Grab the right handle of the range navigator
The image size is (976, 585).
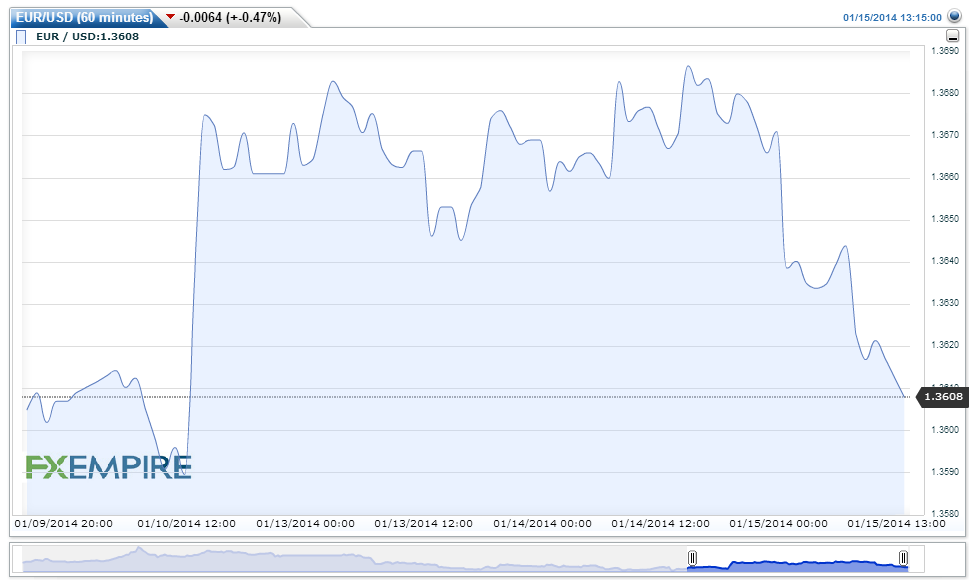point(903,558)
